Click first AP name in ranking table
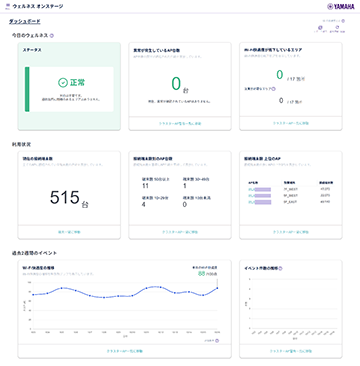360x366 pixels. (x=259, y=189)
